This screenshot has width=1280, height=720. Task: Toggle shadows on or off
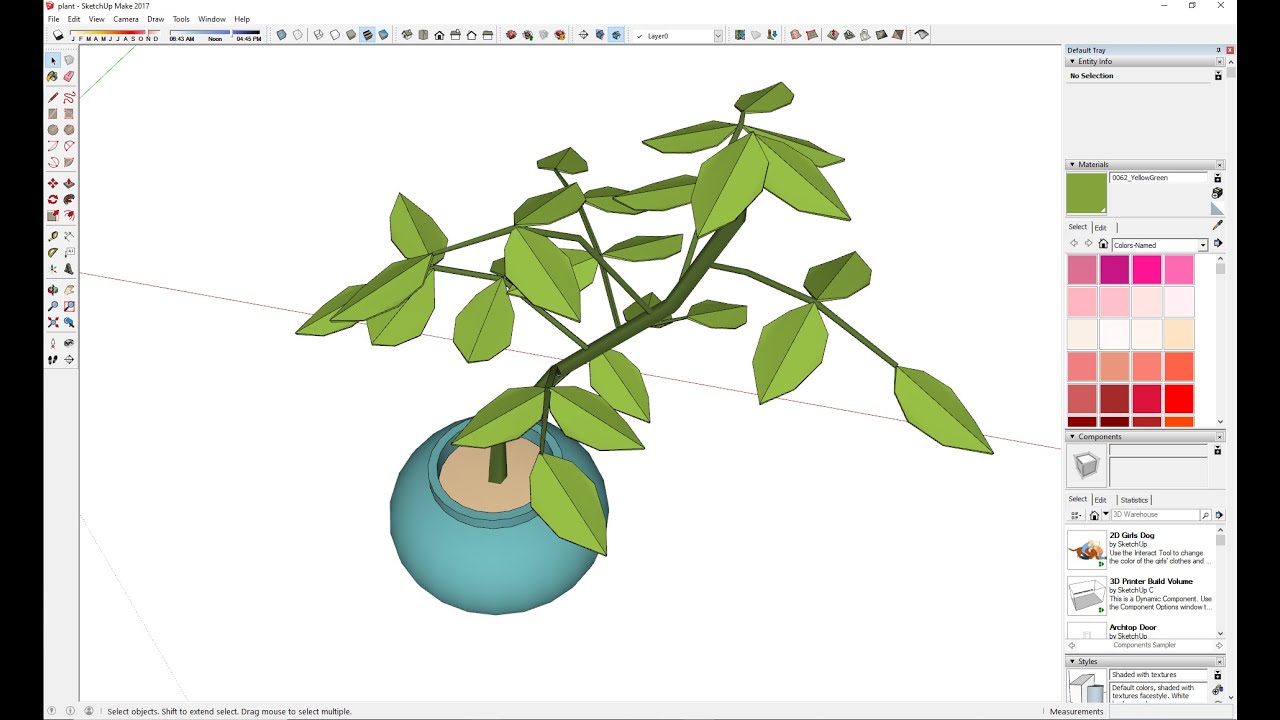click(58, 35)
